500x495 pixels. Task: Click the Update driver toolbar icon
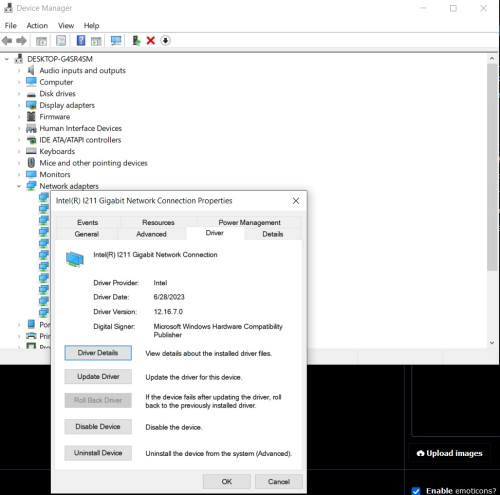point(136,41)
